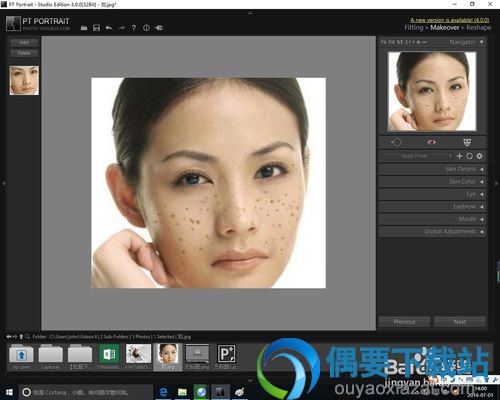Go up a folder with the up arrow icon
This screenshot has height=400, width=500.
(x=21, y=337)
